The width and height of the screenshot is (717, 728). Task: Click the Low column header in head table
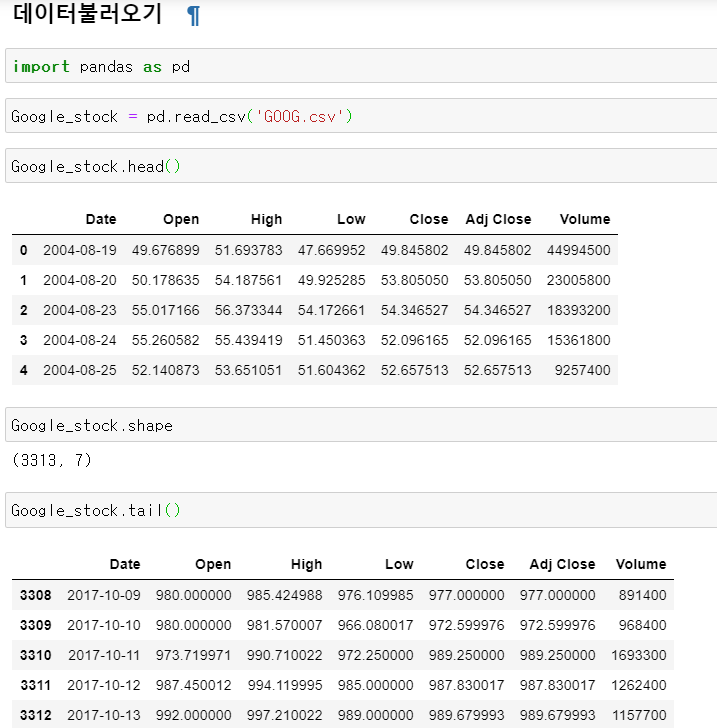pos(351,219)
